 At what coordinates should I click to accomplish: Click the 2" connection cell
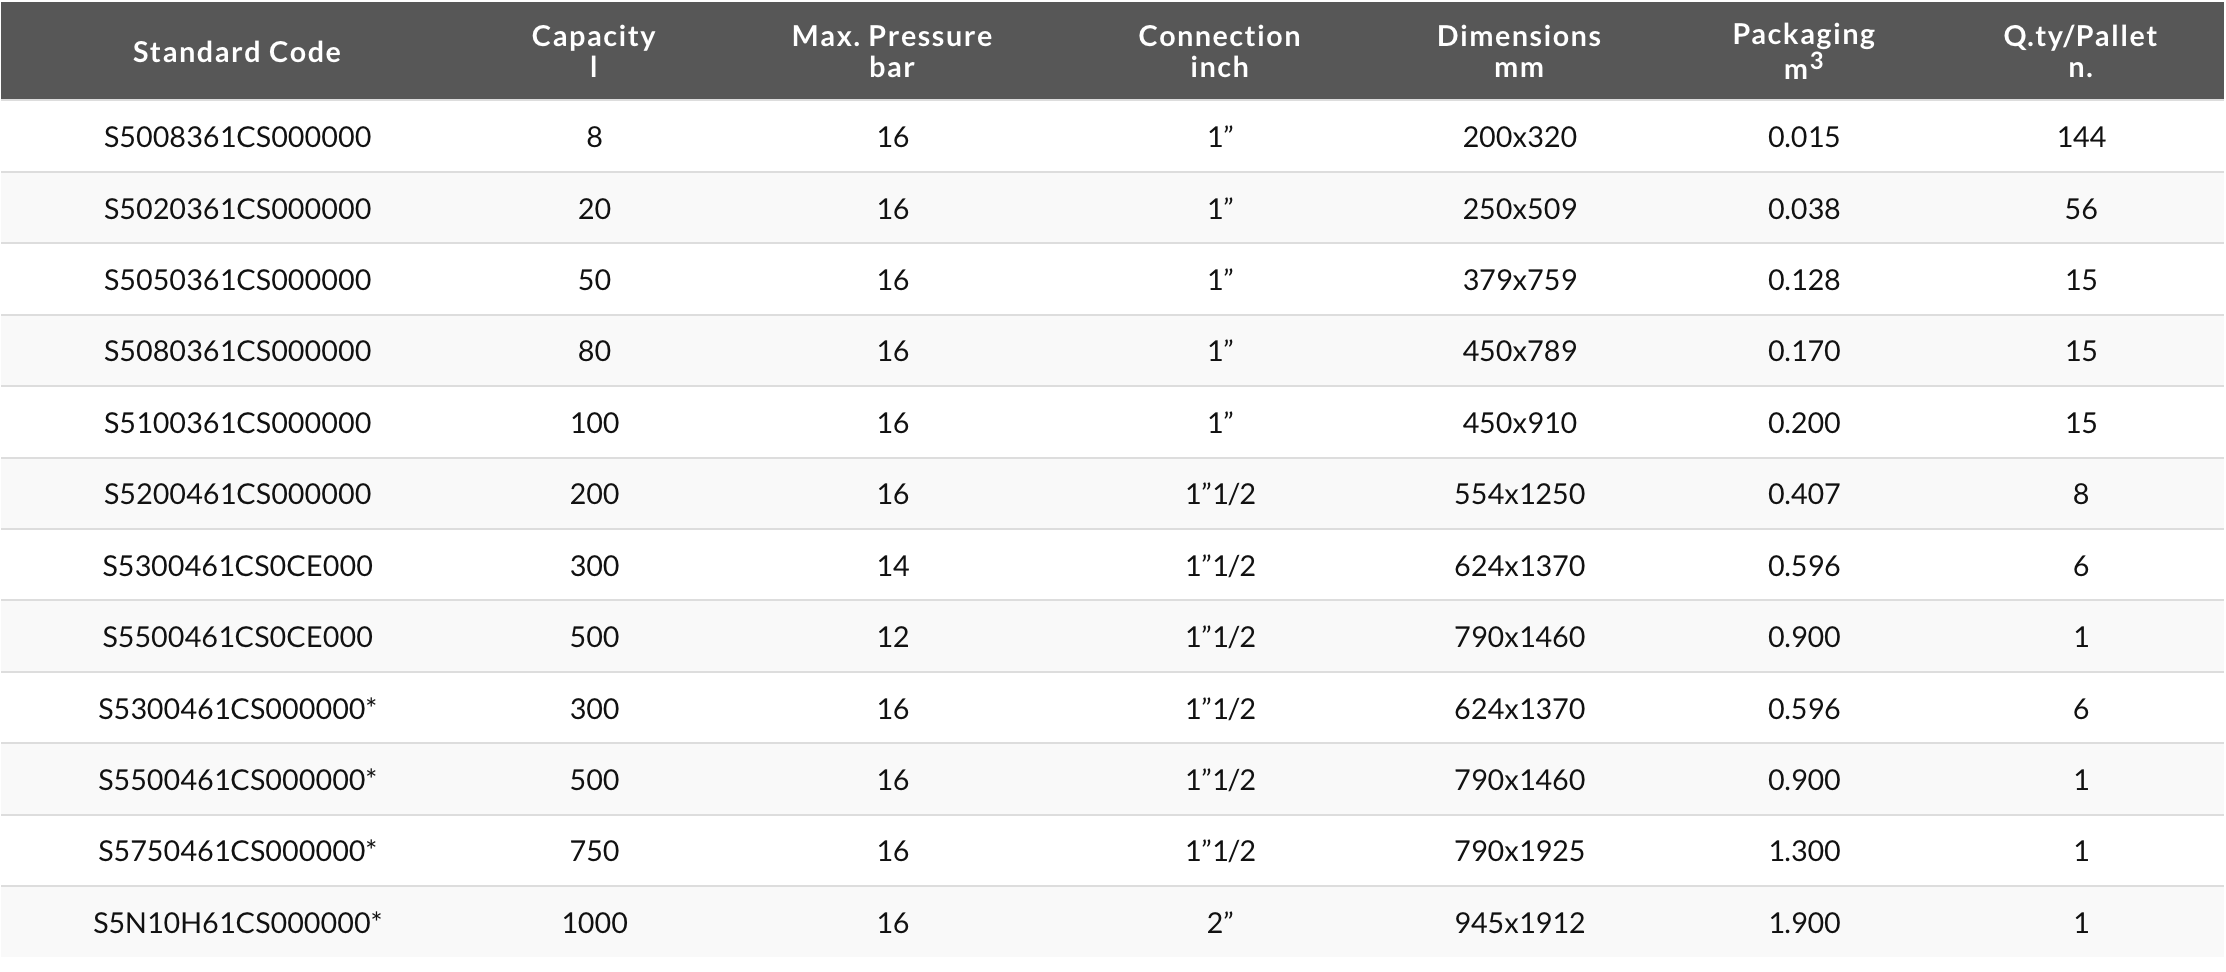(x=1219, y=922)
